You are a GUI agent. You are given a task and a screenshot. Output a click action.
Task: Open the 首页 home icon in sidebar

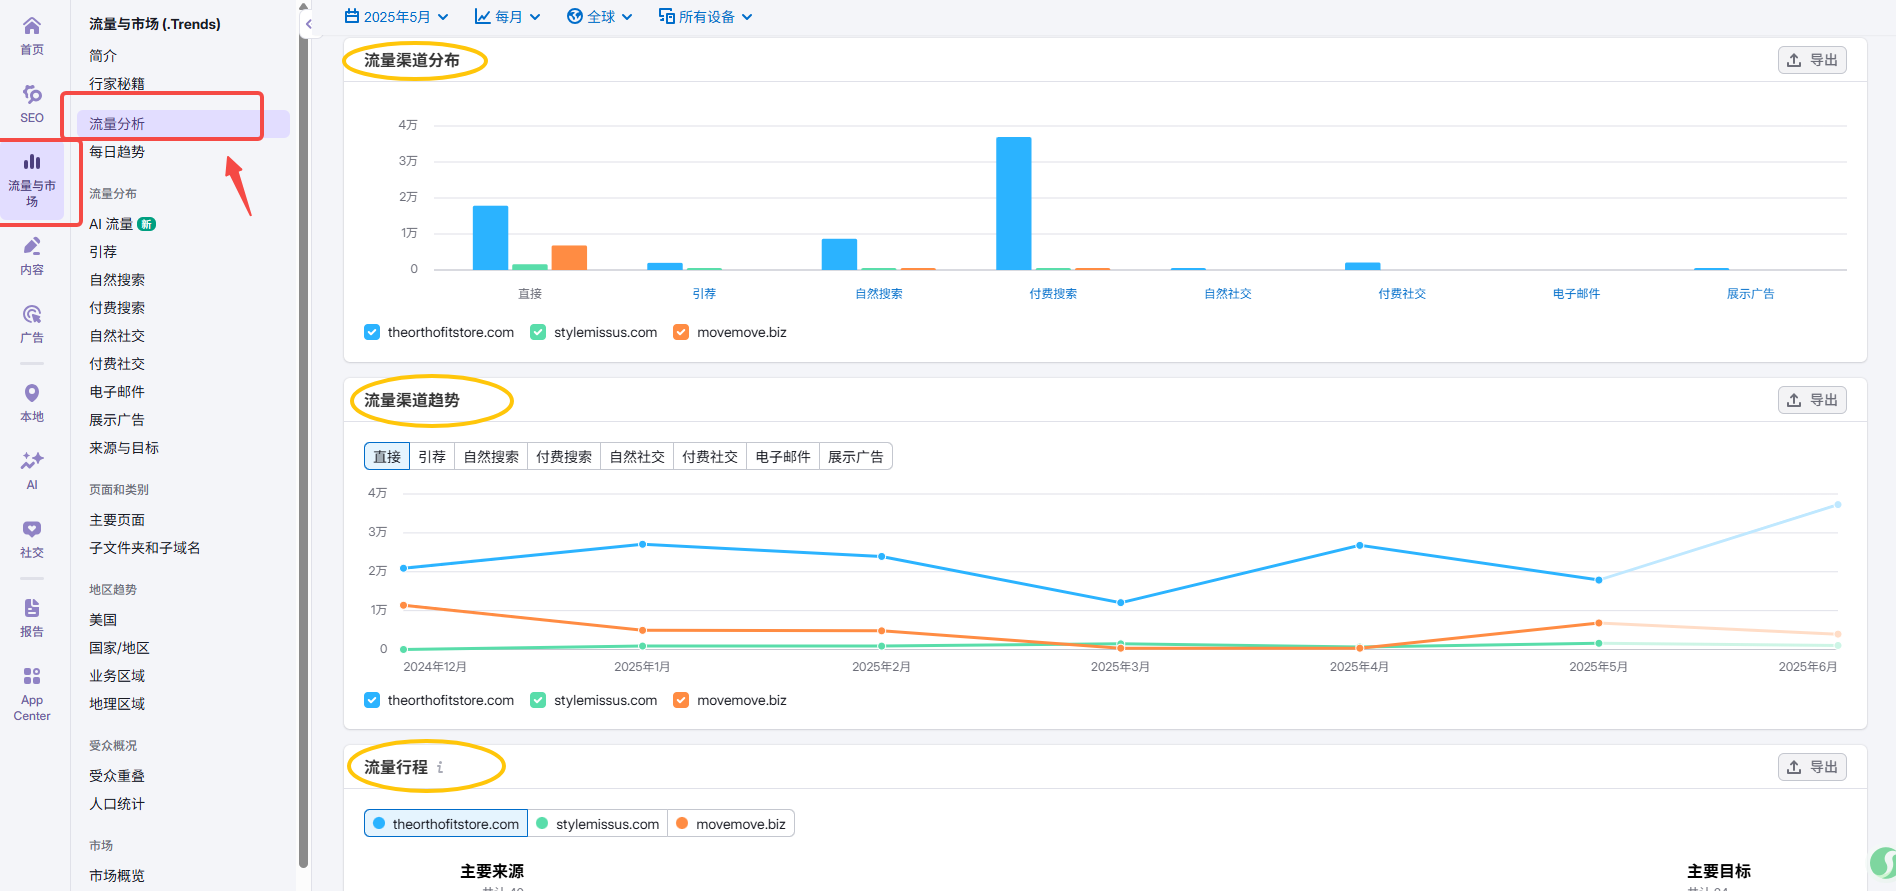pos(32,35)
